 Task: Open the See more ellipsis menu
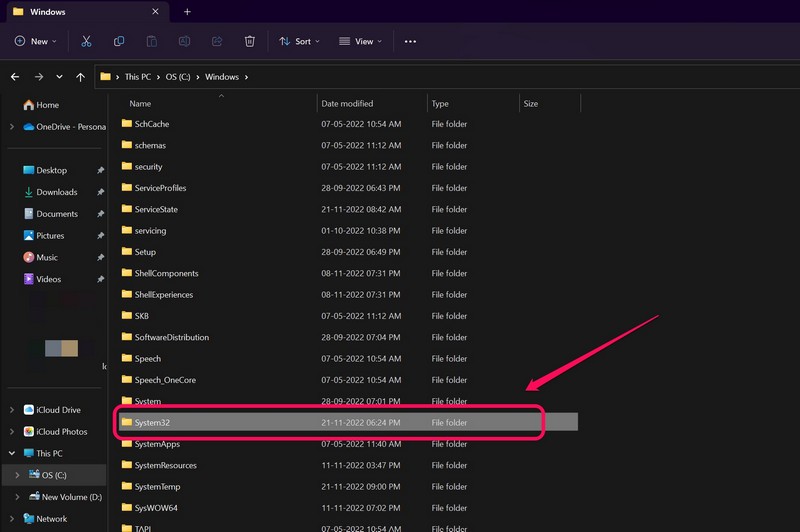[410, 41]
